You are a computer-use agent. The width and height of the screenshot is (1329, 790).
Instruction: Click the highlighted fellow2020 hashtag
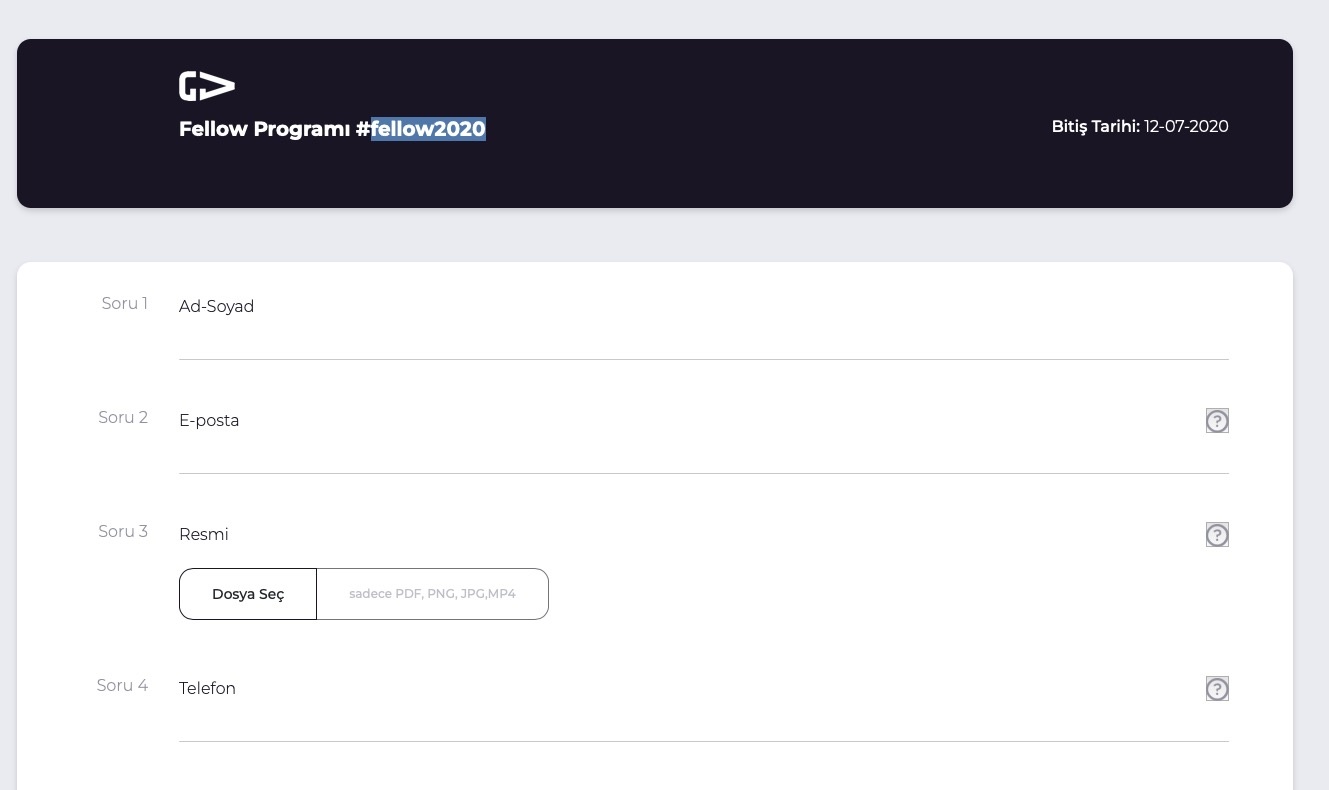428,129
